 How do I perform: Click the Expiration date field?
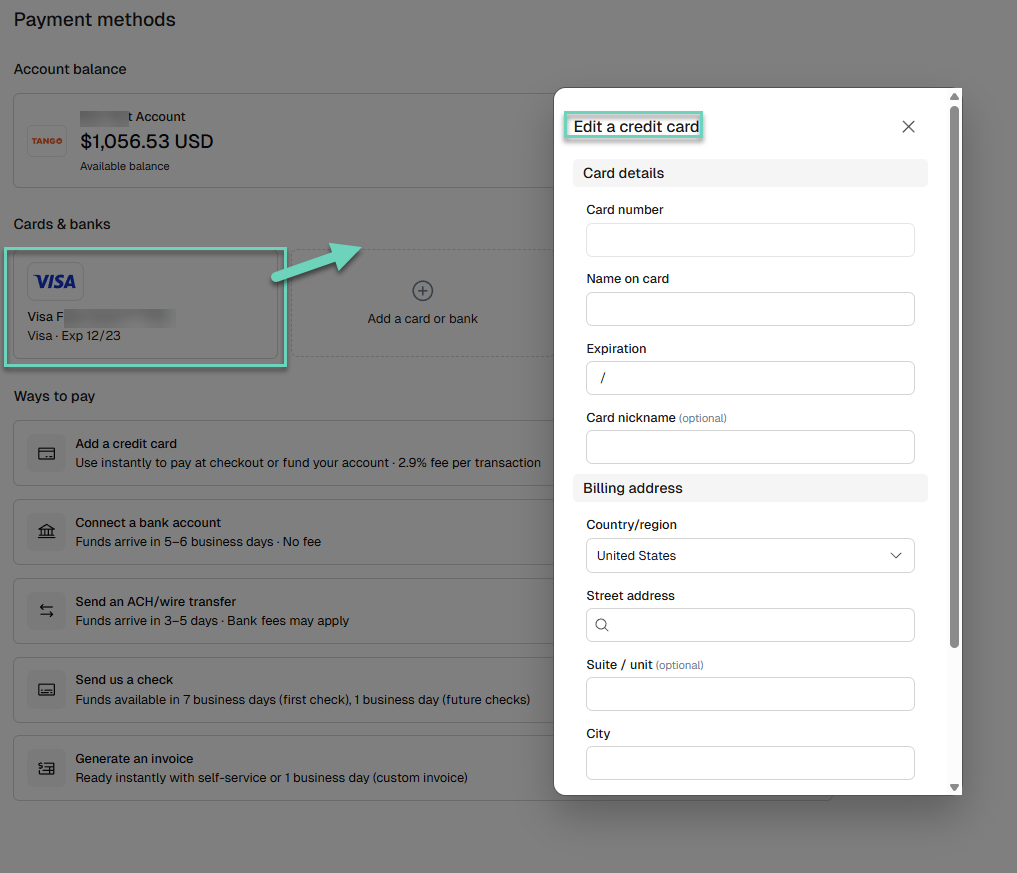[750, 378]
